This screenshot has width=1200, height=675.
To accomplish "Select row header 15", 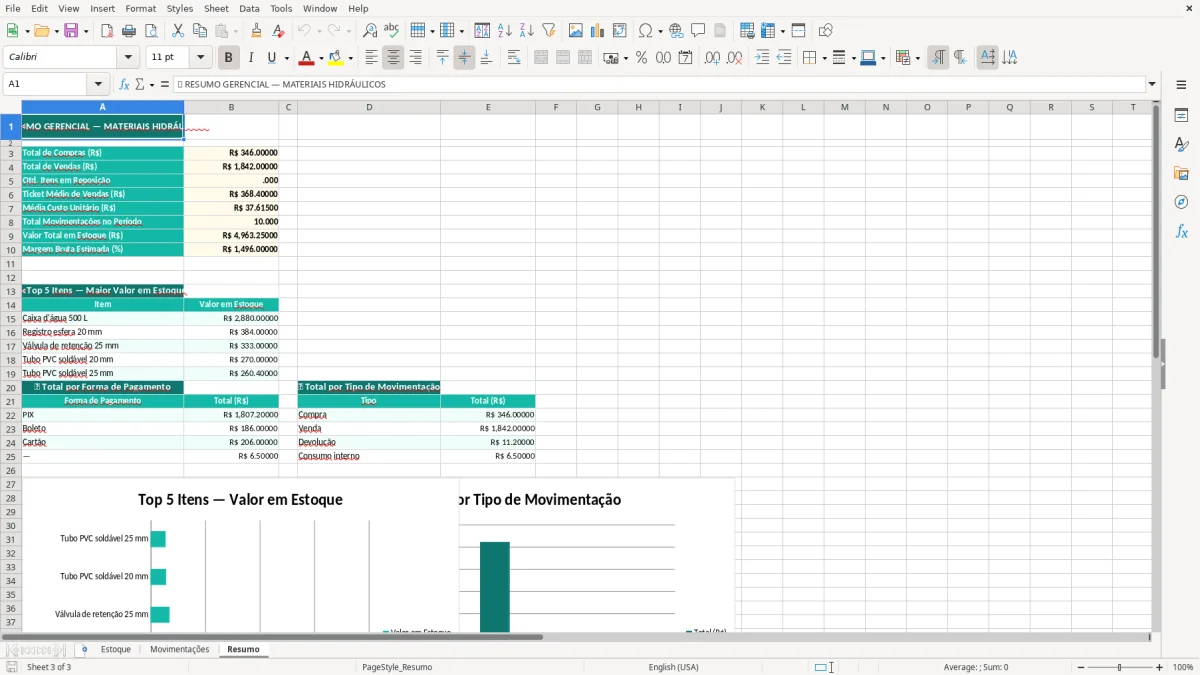I will (11, 318).
